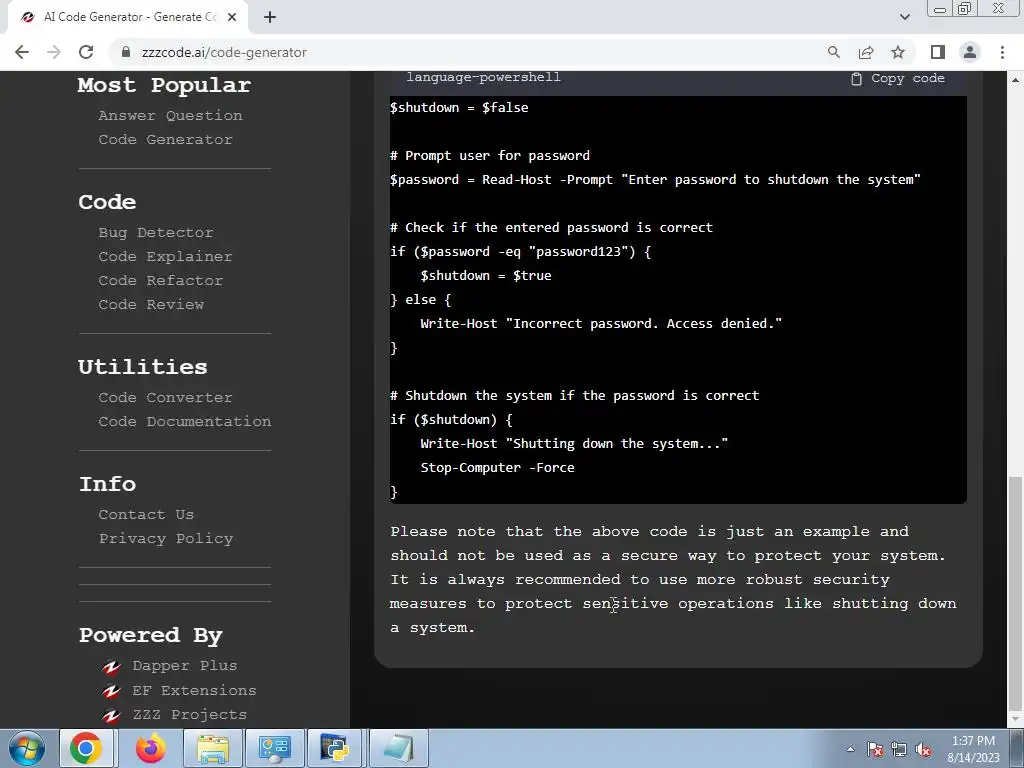The width and height of the screenshot is (1024, 768).
Task: Close the AI Code Generator tab
Action: (x=232, y=17)
